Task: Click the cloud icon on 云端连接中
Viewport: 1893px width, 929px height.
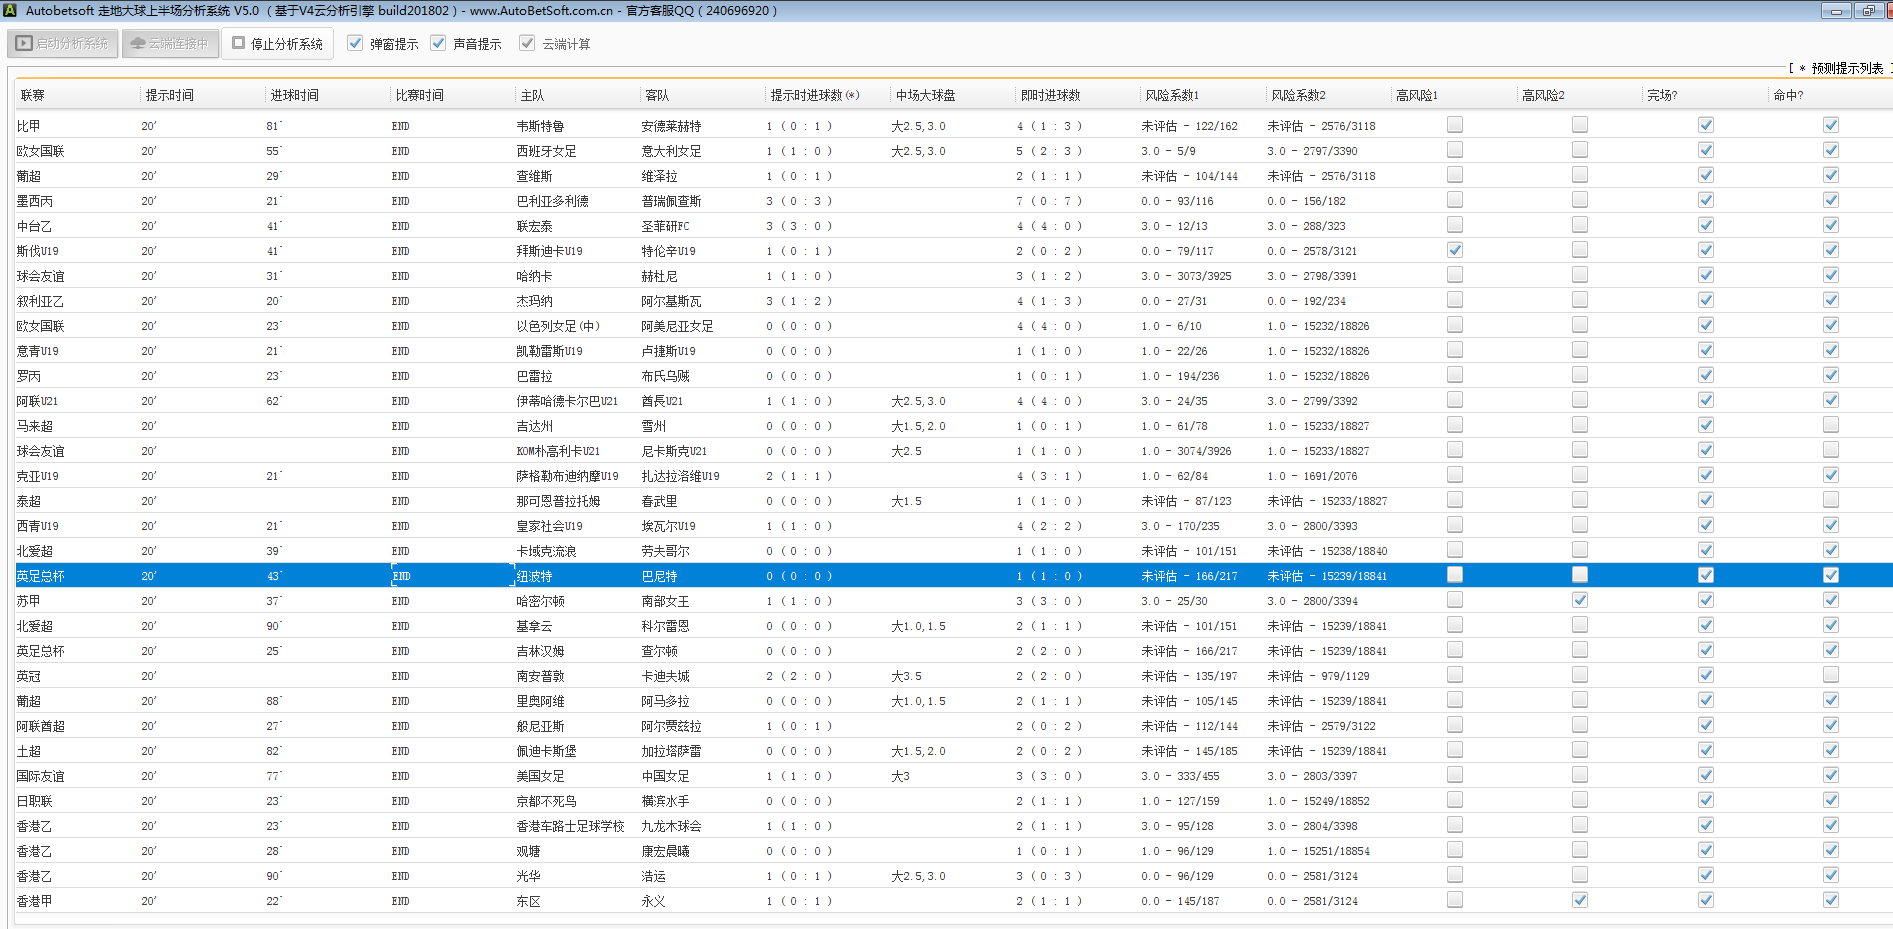Action: click(x=138, y=44)
